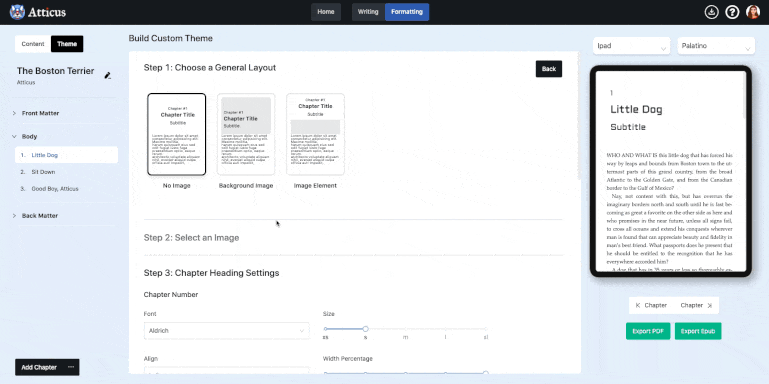The height and width of the screenshot is (384, 769).
Task: Click the Little Dog title in preview
Action: (636, 109)
